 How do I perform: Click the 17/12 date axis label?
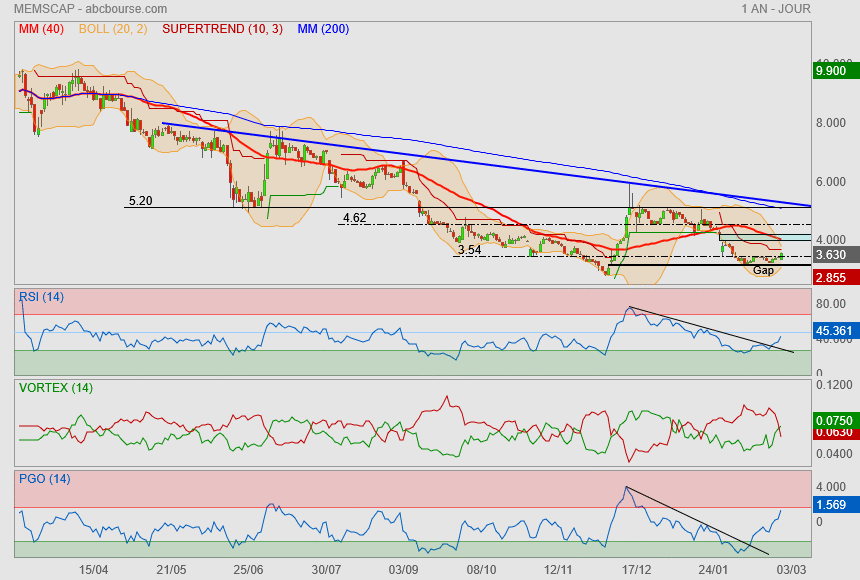(636, 570)
